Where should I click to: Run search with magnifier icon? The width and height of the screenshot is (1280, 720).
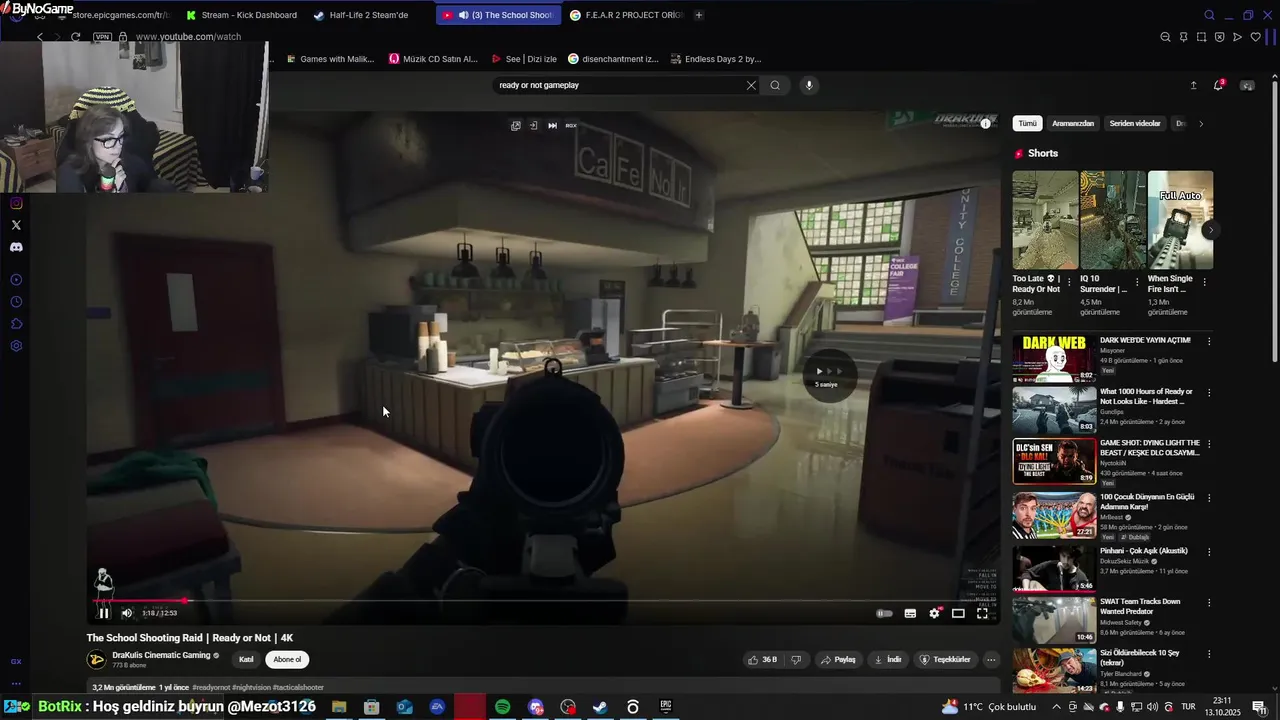point(775,85)
